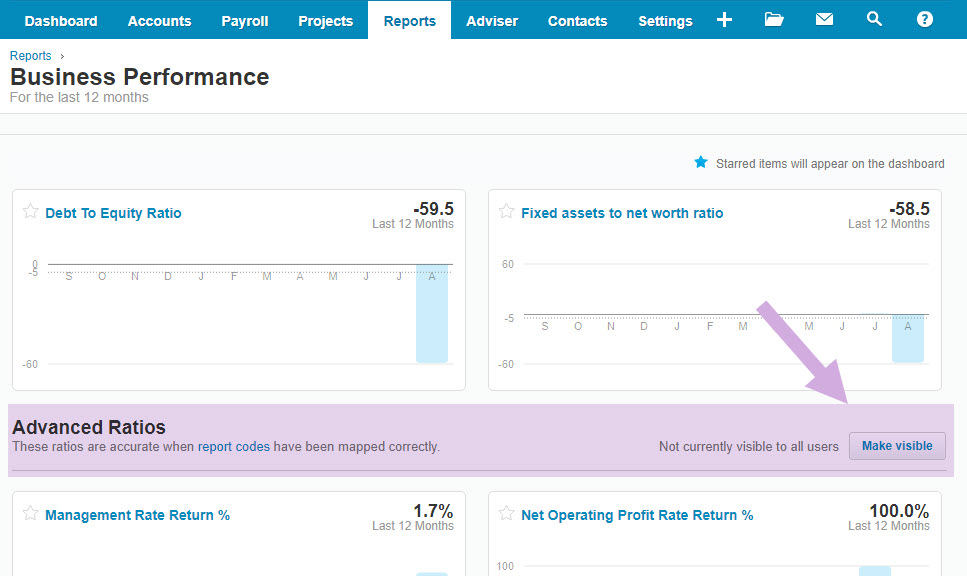
Task: Open the mail inbox icon
Action: pyautogui.click(x=824, y=20)
